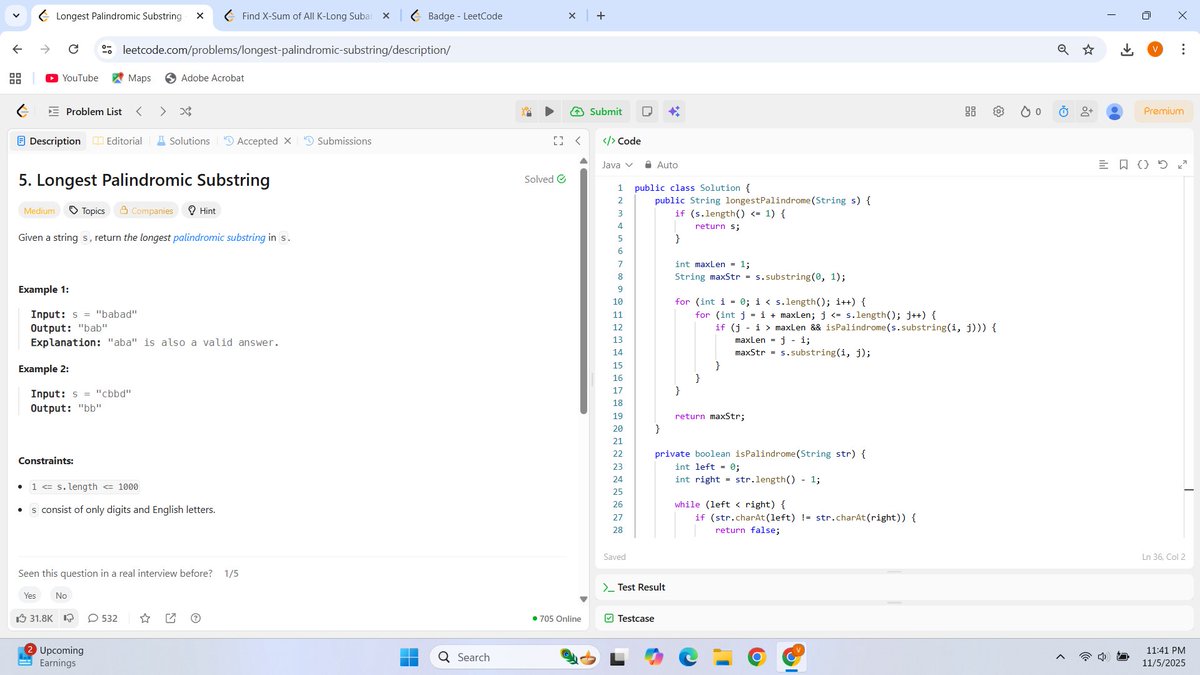Open the layout manager grid icon
This screenshot has width=1200, height=675.
970,111
